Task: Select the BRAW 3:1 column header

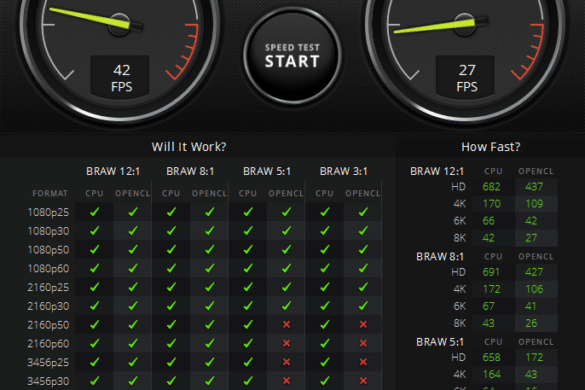Action: tap(344, 171)
